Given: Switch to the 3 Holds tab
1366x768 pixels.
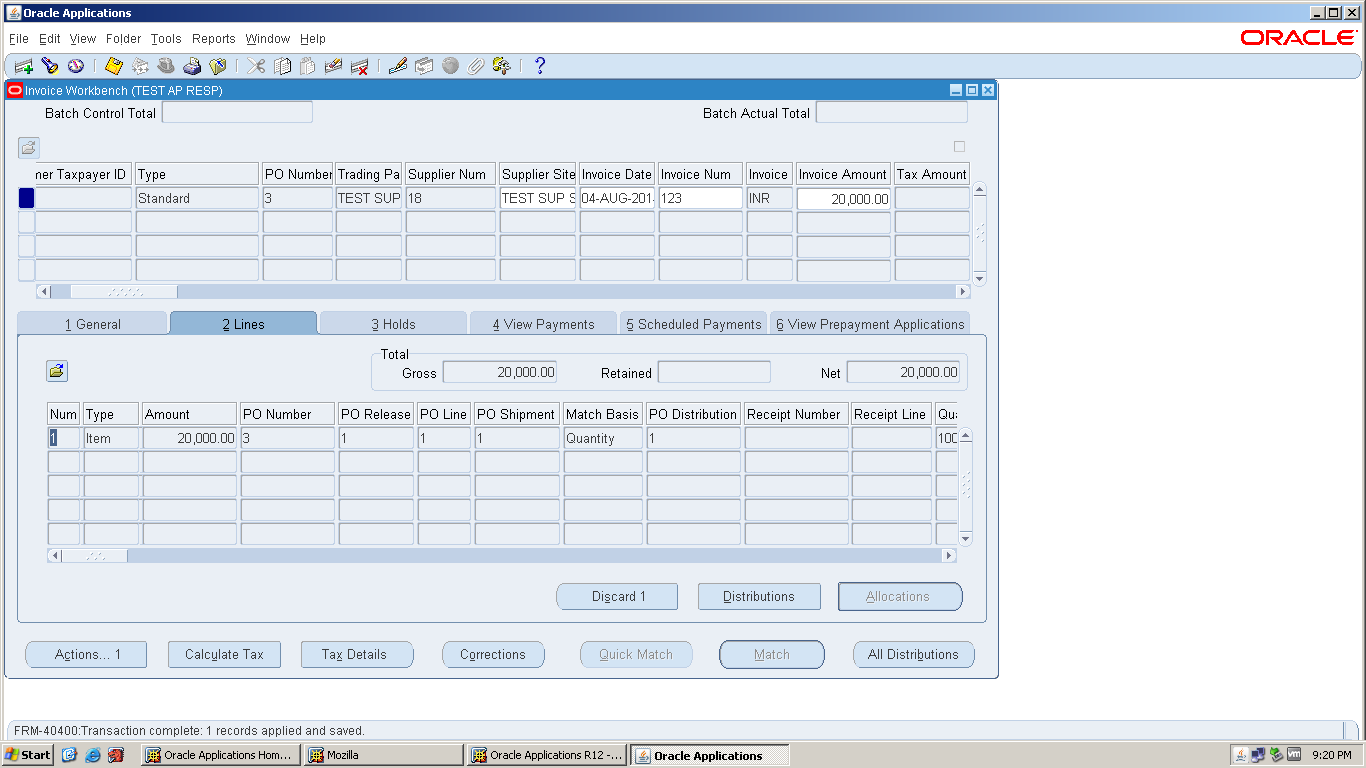Looking at the screenshot, I should tap(393, 324).
